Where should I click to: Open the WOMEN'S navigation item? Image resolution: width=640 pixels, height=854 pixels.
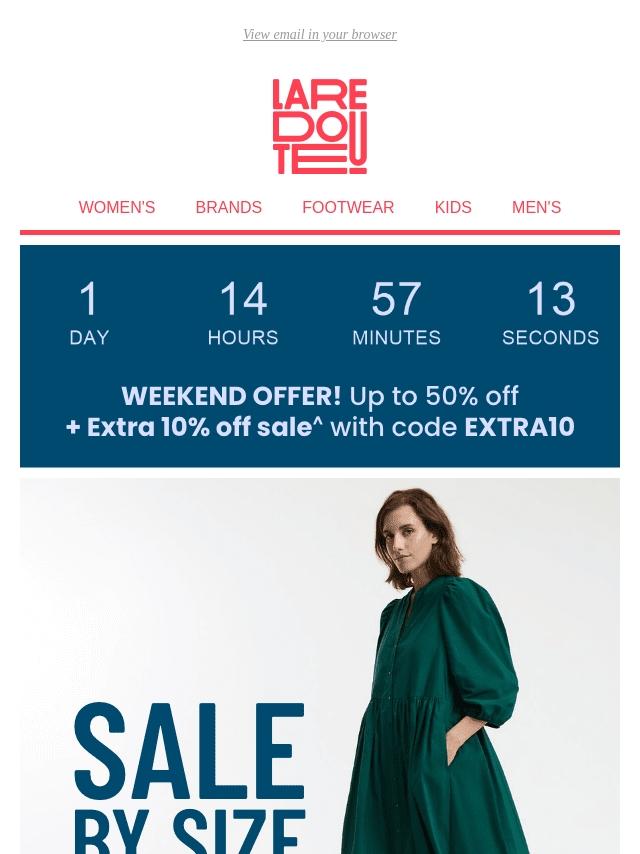pos(117,208)
